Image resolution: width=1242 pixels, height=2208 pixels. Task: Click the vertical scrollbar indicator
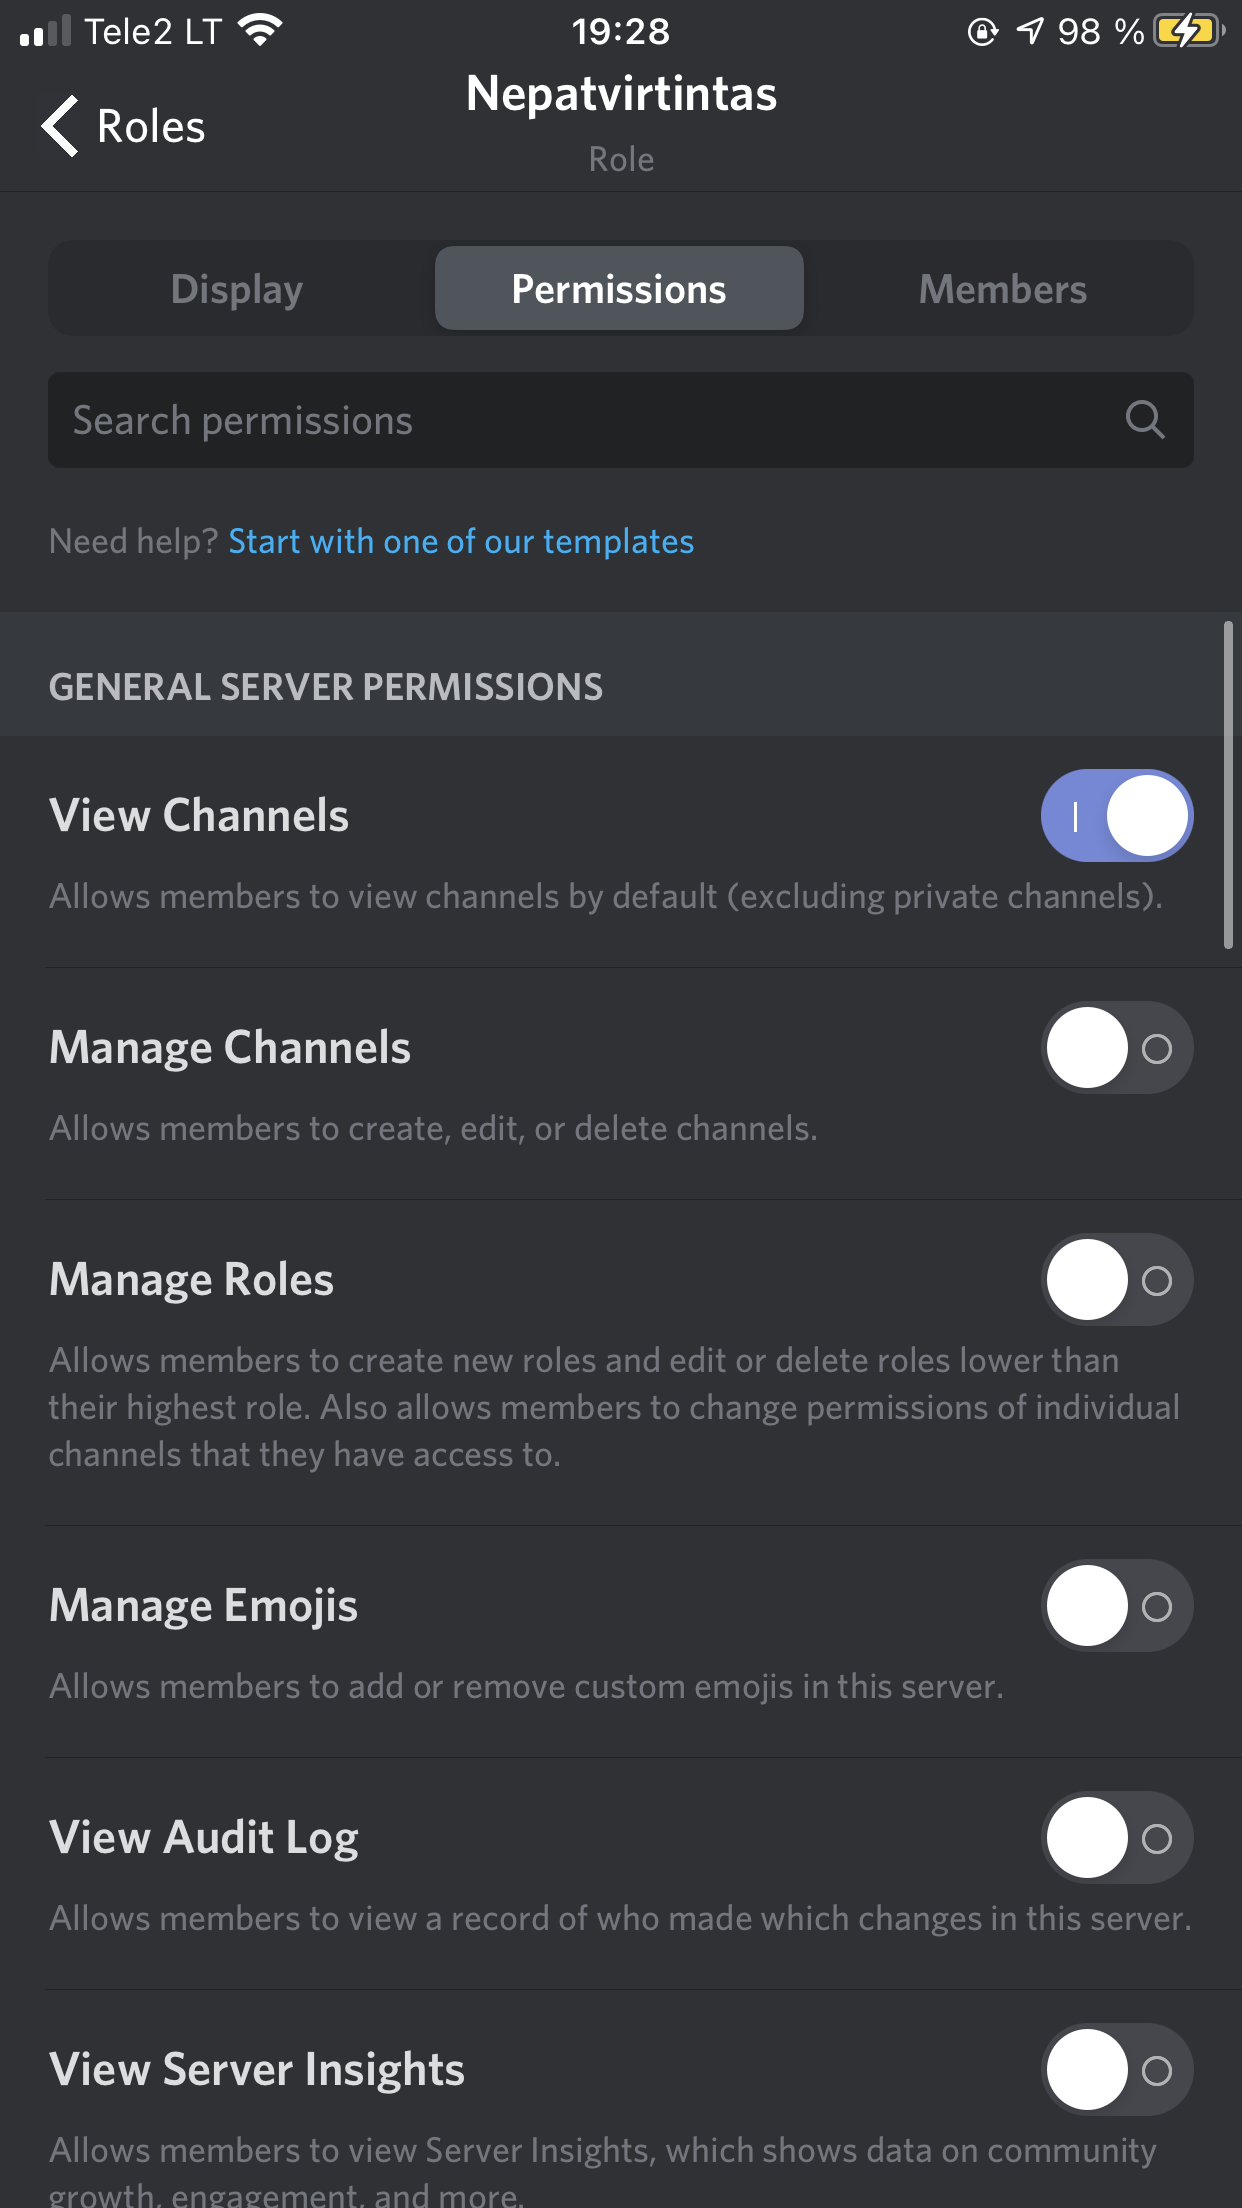click(1228, 784)
